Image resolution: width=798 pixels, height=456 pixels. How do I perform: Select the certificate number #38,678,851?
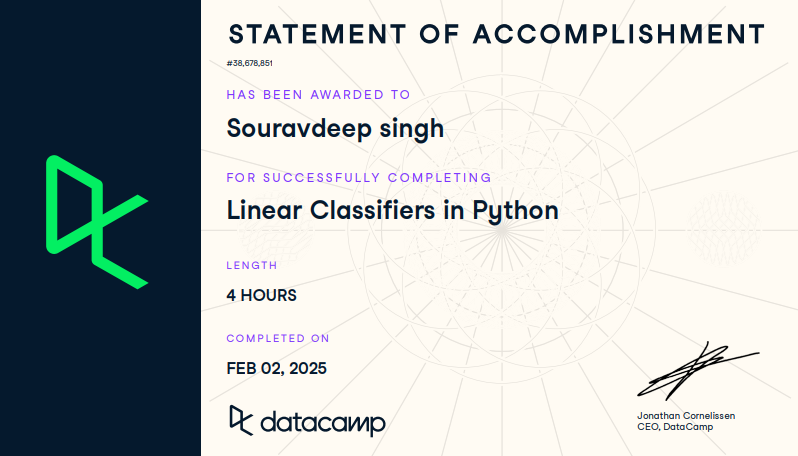(249, 63)
